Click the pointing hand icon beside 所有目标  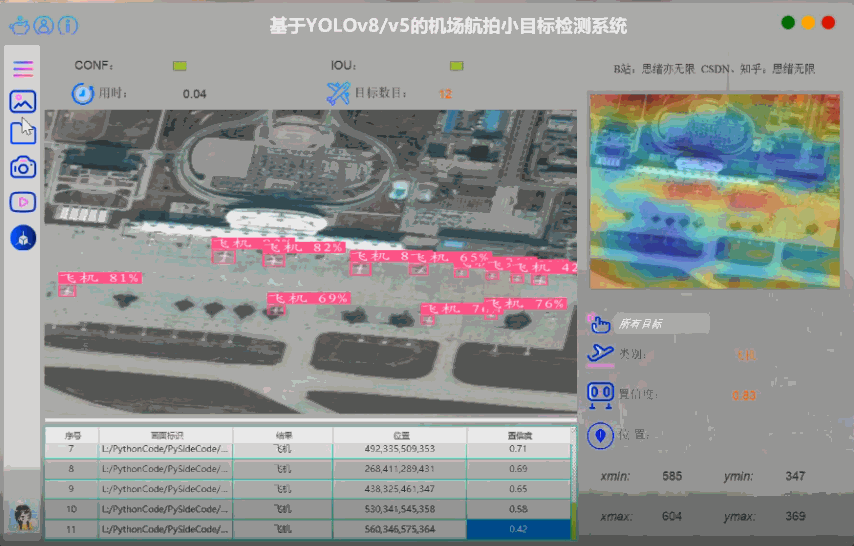[x=600, y=324]
